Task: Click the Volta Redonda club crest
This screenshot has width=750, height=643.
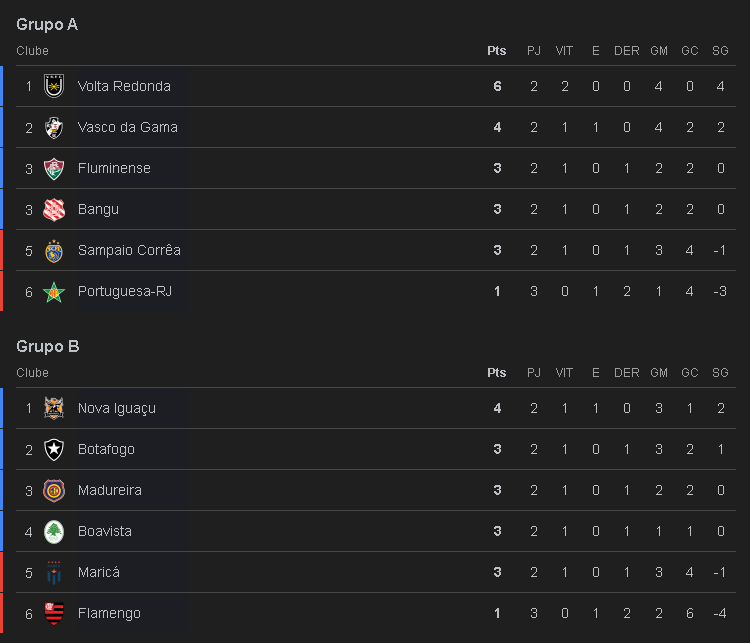Action: tap(54, 86)
